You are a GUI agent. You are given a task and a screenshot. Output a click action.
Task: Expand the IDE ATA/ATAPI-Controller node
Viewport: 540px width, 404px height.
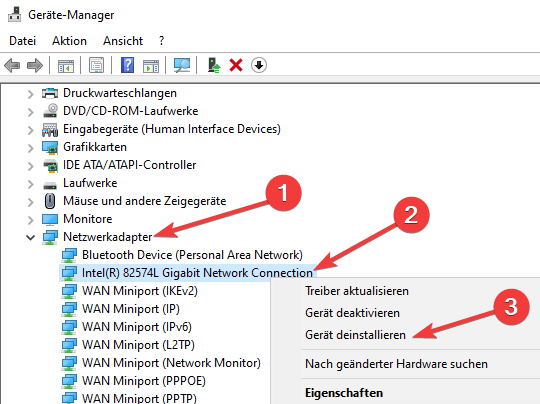point(31,166)
